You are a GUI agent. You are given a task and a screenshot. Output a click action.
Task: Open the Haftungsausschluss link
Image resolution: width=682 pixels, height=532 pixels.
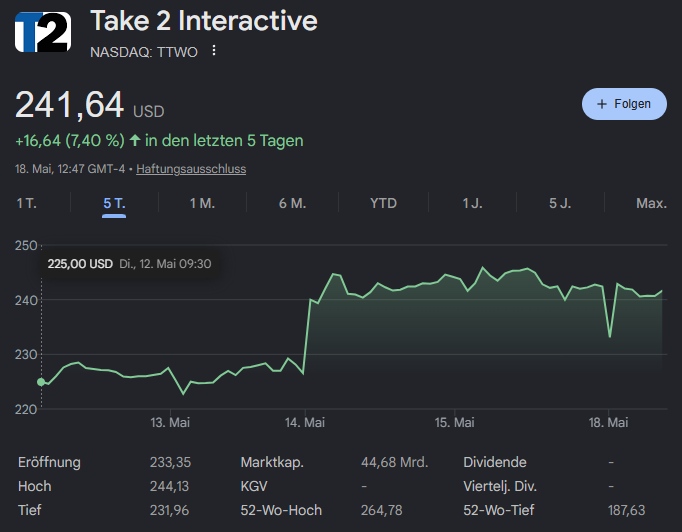(x=191, y=169)
